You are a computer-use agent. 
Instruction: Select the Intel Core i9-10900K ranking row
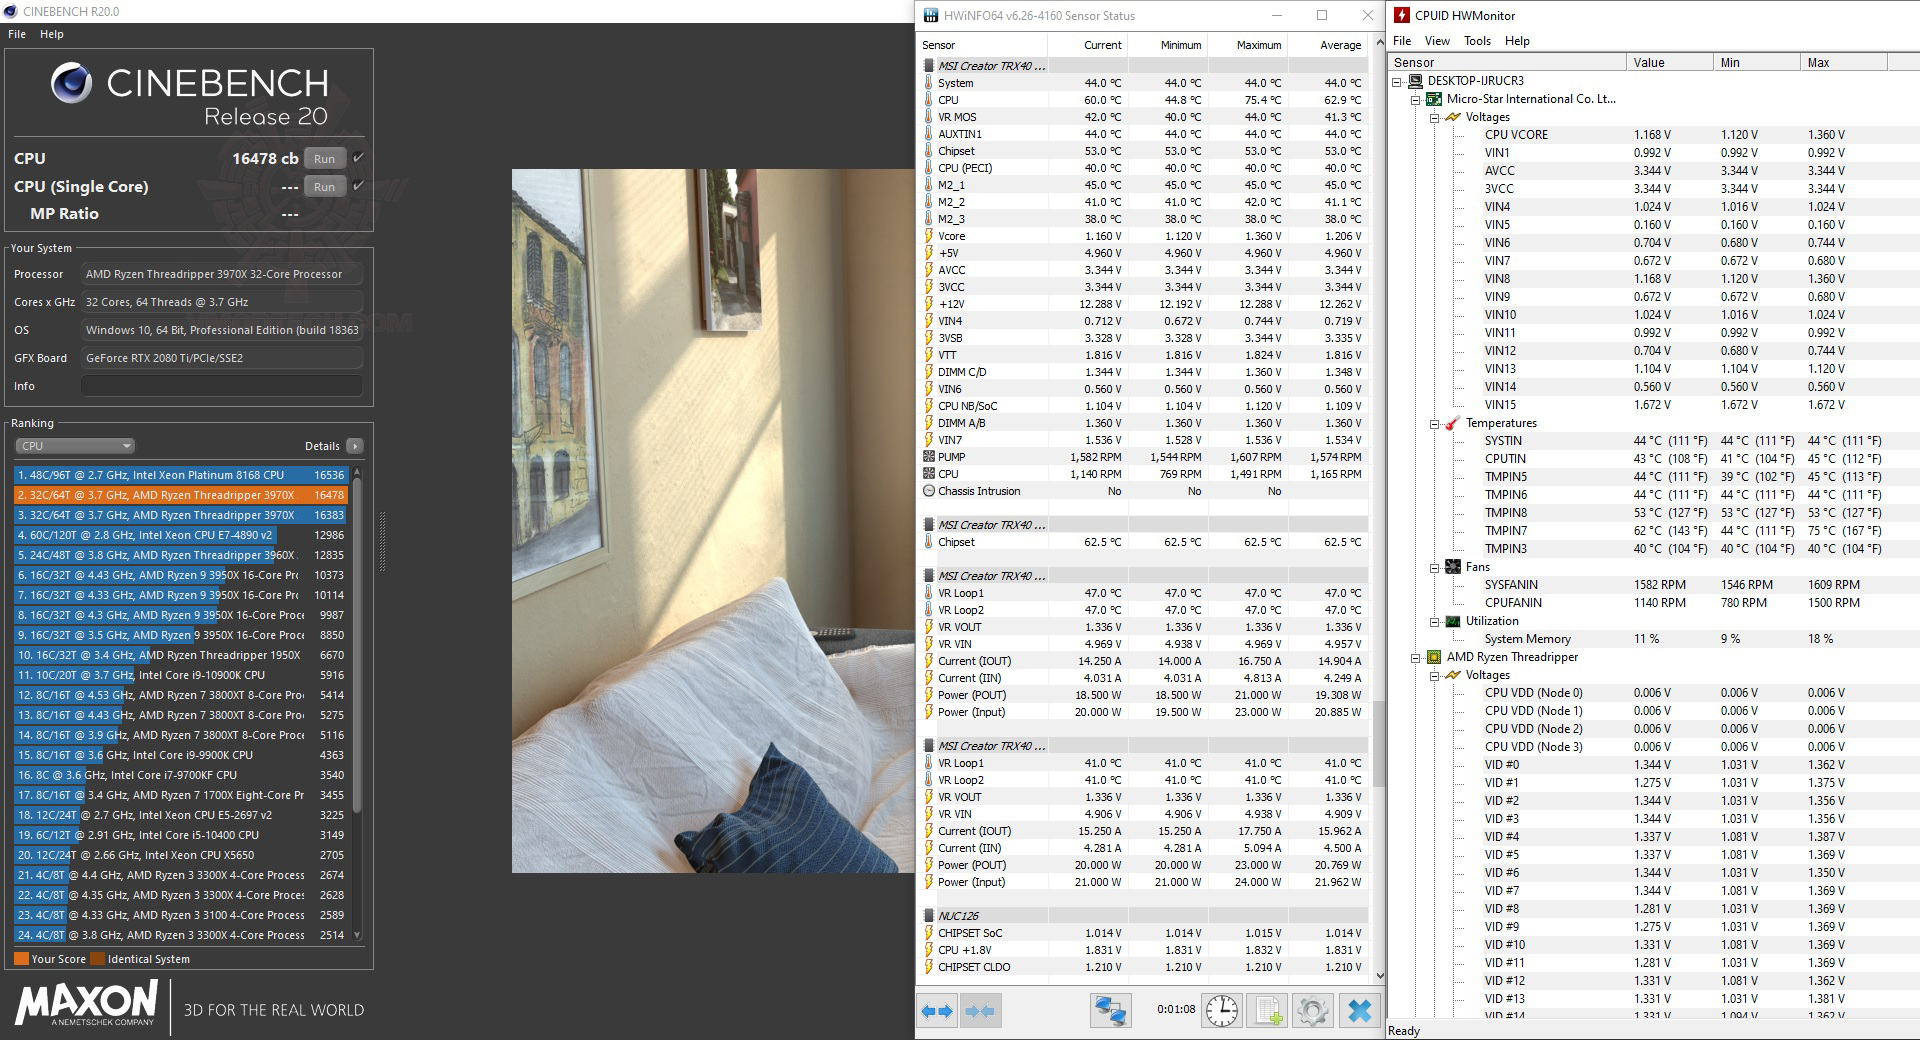pos(180,675)
